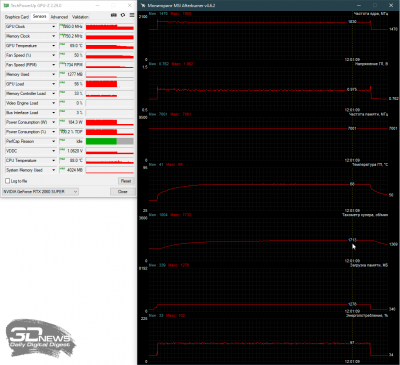Minimize the MSI Afterburner monitoring window

(x=359, y=6)
